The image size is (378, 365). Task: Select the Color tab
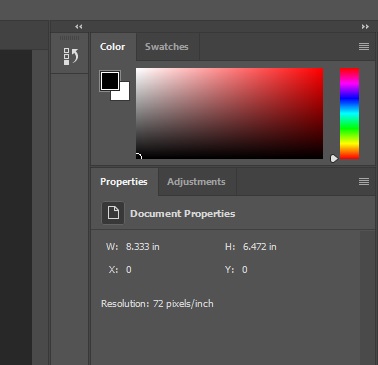coord(113,47)
